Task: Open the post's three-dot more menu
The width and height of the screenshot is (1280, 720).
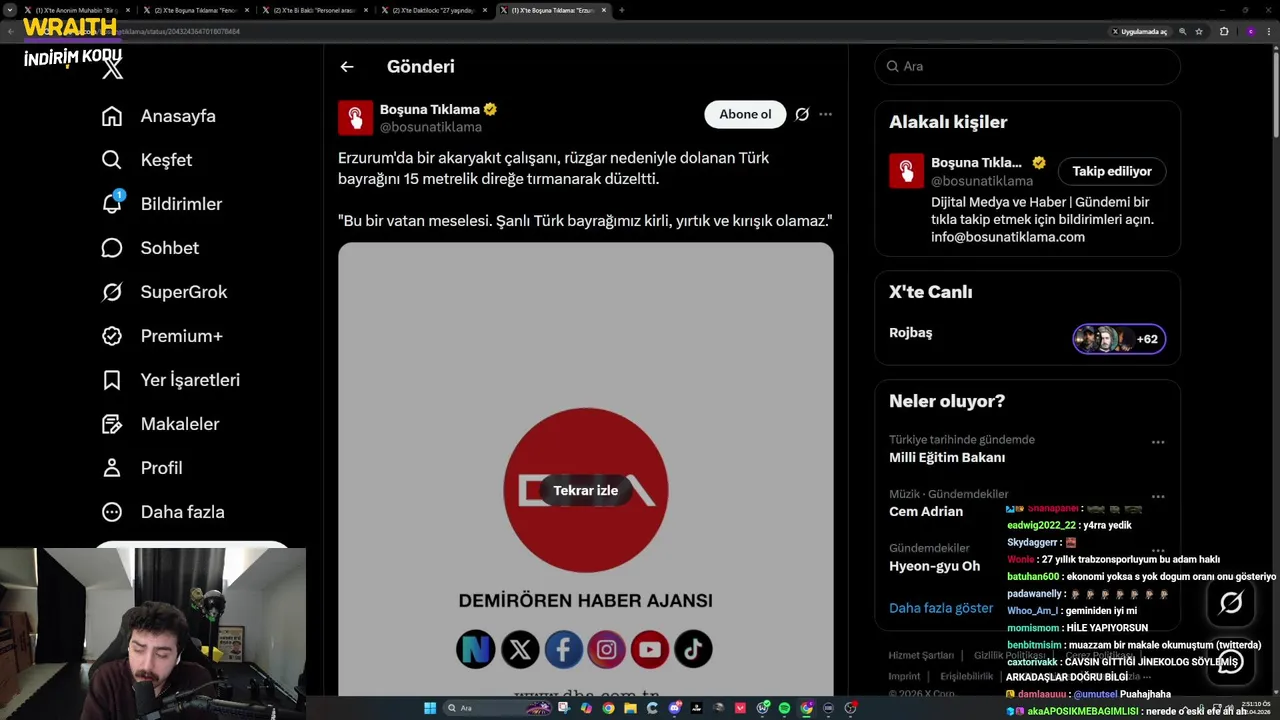Action: (825, 114)
